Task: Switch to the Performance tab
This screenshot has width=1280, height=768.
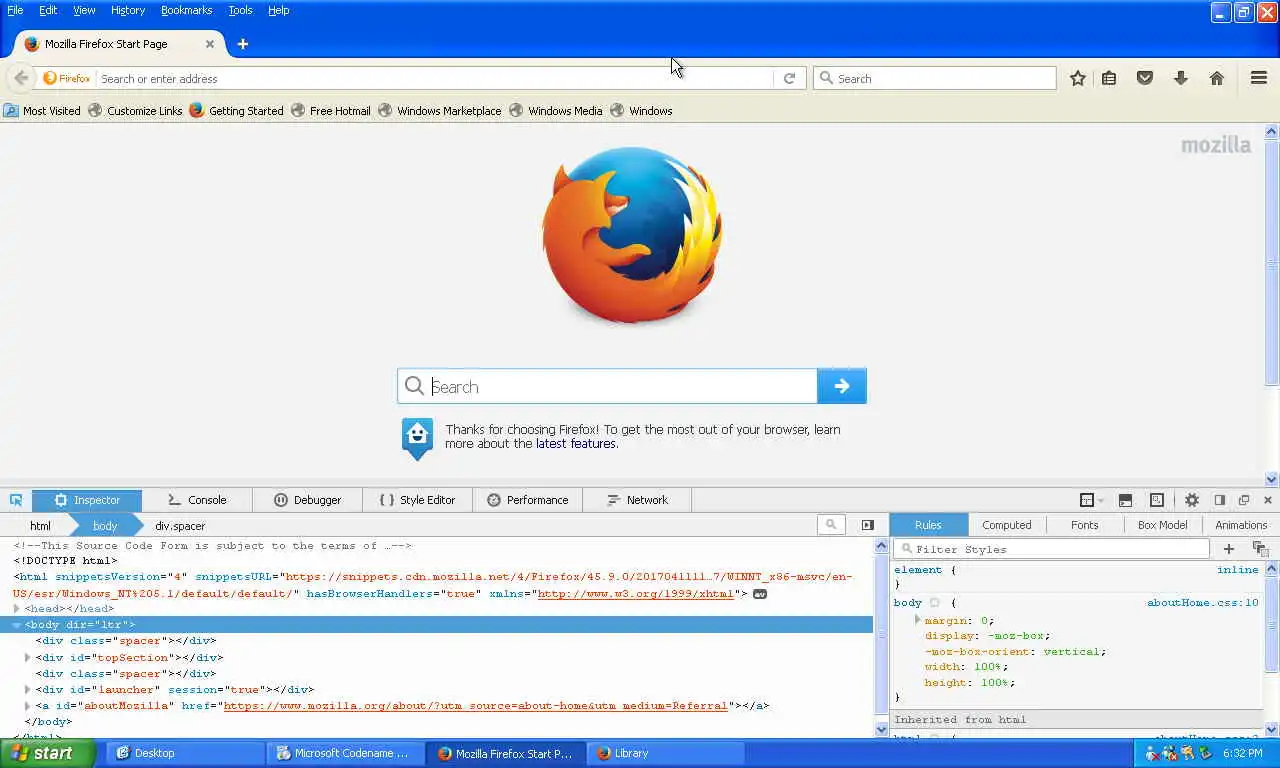Action: (527, 500)
